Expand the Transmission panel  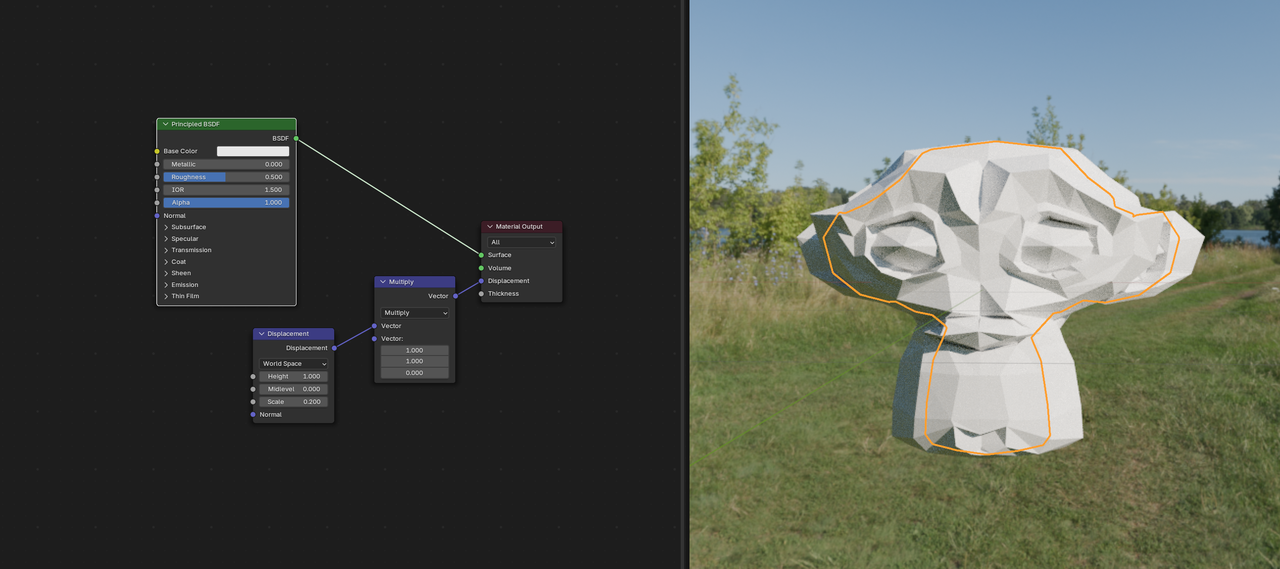click(x=166, y=250)
